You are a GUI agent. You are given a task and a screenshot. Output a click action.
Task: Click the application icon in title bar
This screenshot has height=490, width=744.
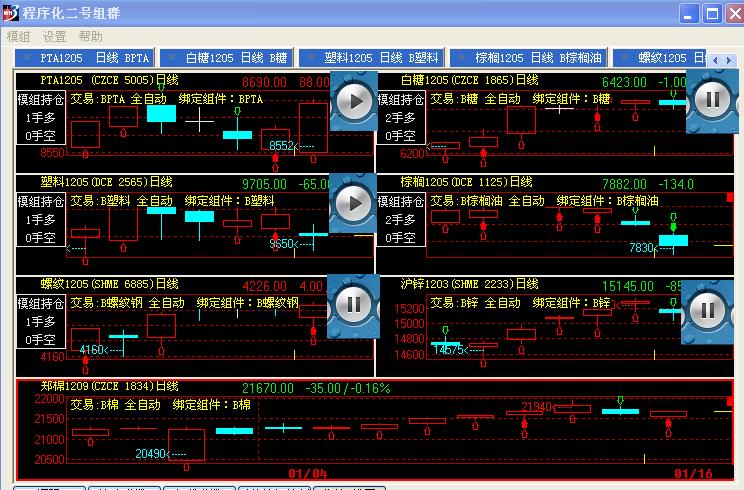(11, 13)
